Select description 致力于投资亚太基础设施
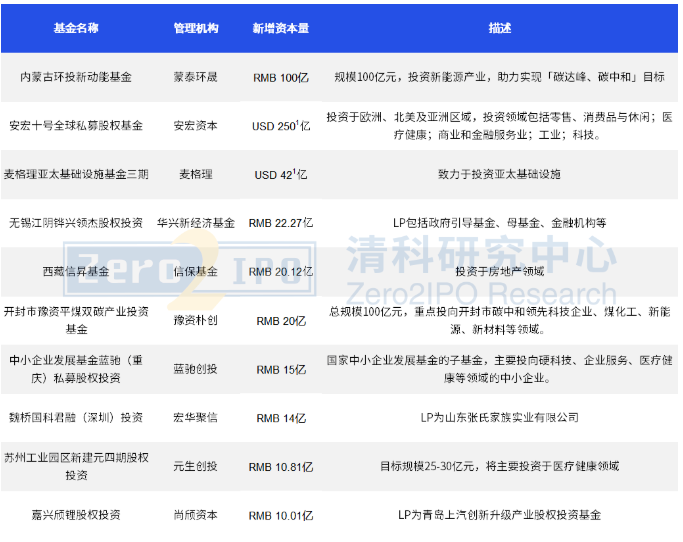Image resolution: width=683 pixels, height=542 pixels. 500,174
